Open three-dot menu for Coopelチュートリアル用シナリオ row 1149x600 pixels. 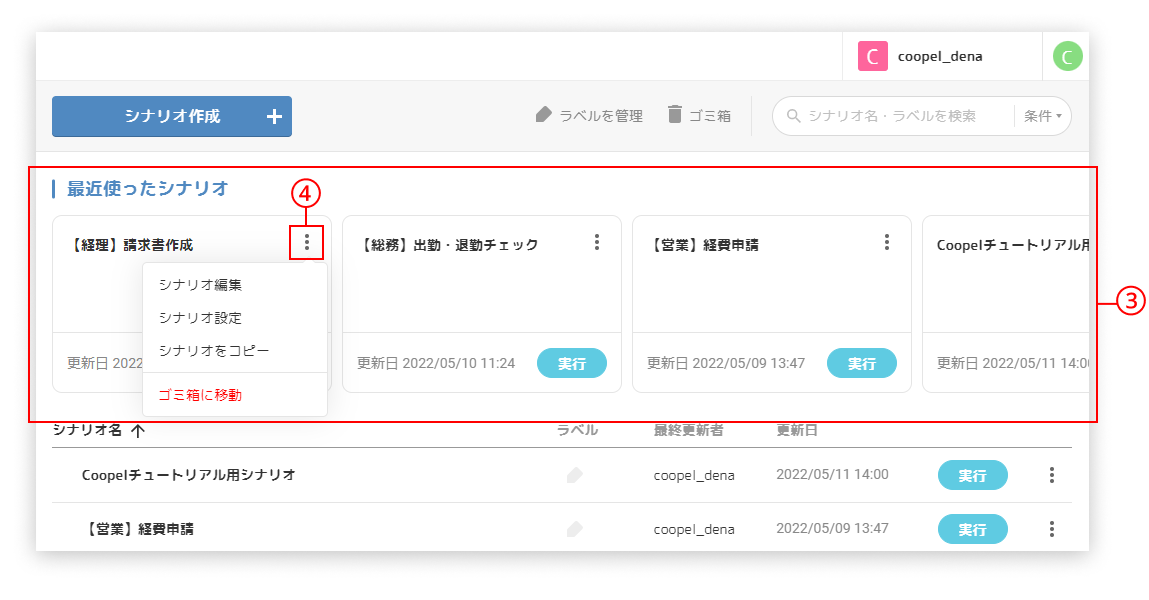[x=1052, y=475]
